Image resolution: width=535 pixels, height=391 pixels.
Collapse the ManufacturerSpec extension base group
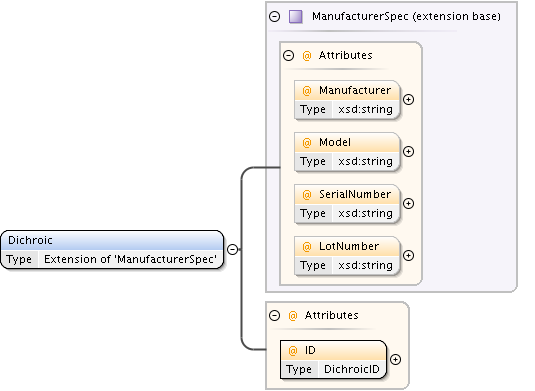coord(274,16)
